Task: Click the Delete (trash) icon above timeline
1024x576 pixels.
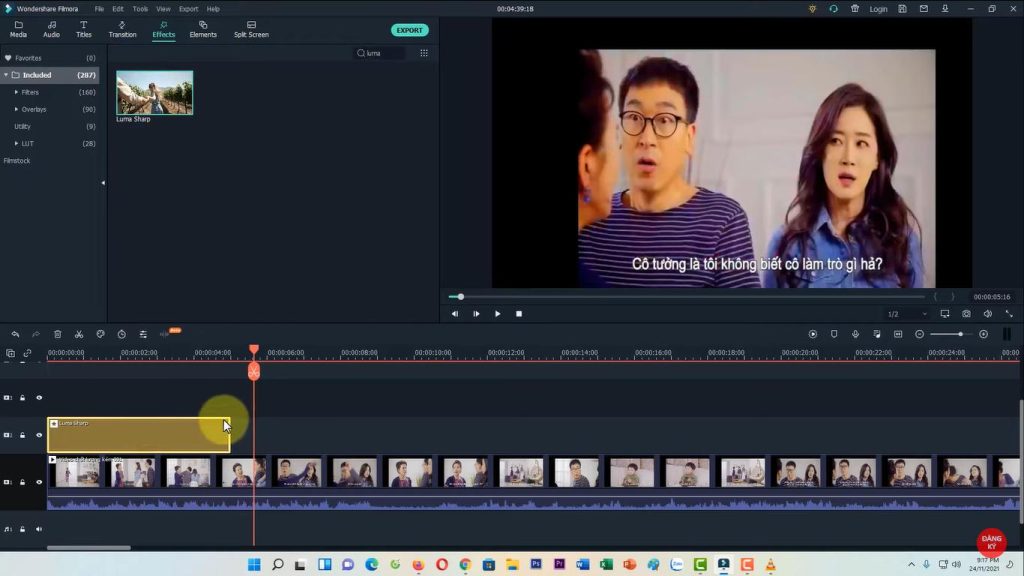Action: tap(57, 333)
